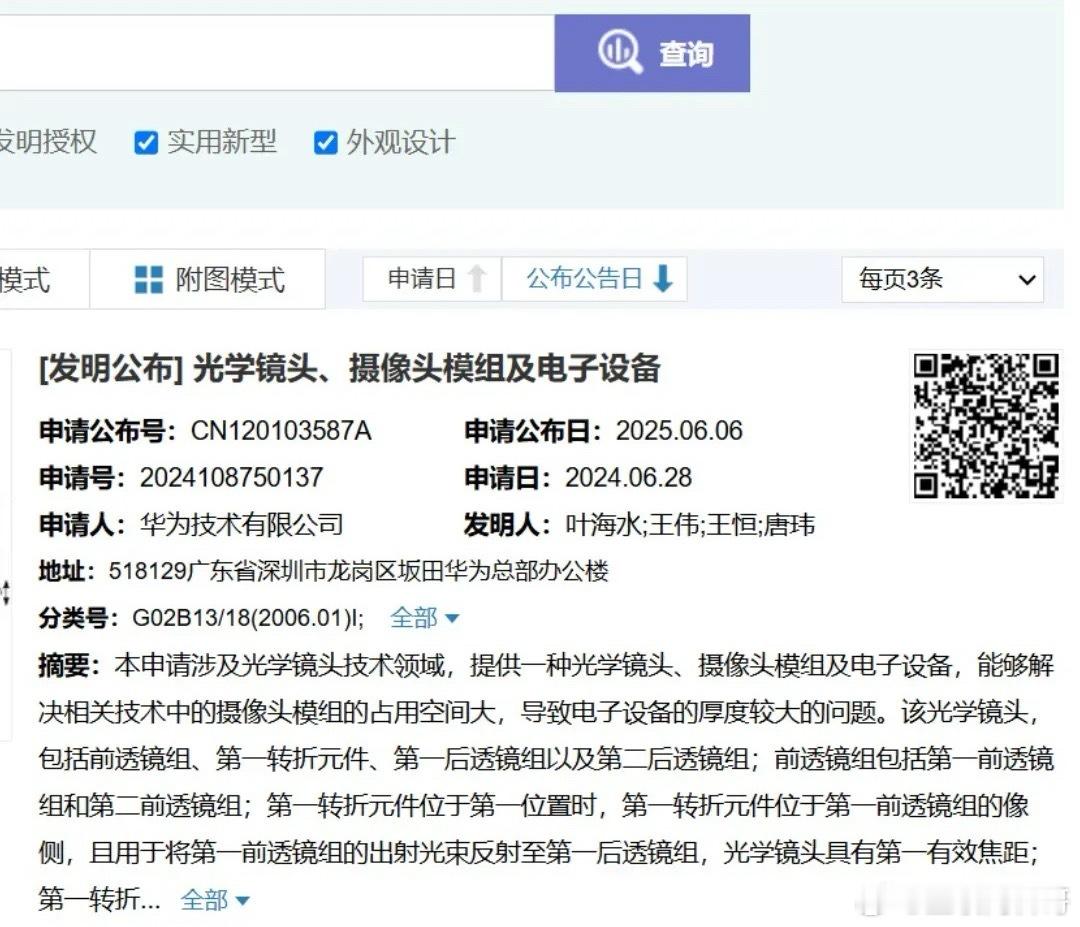The width and height of the screenshot is (1080, 927).
Task: Expand 全部 at end of 摘要
Action: (215, 899)
